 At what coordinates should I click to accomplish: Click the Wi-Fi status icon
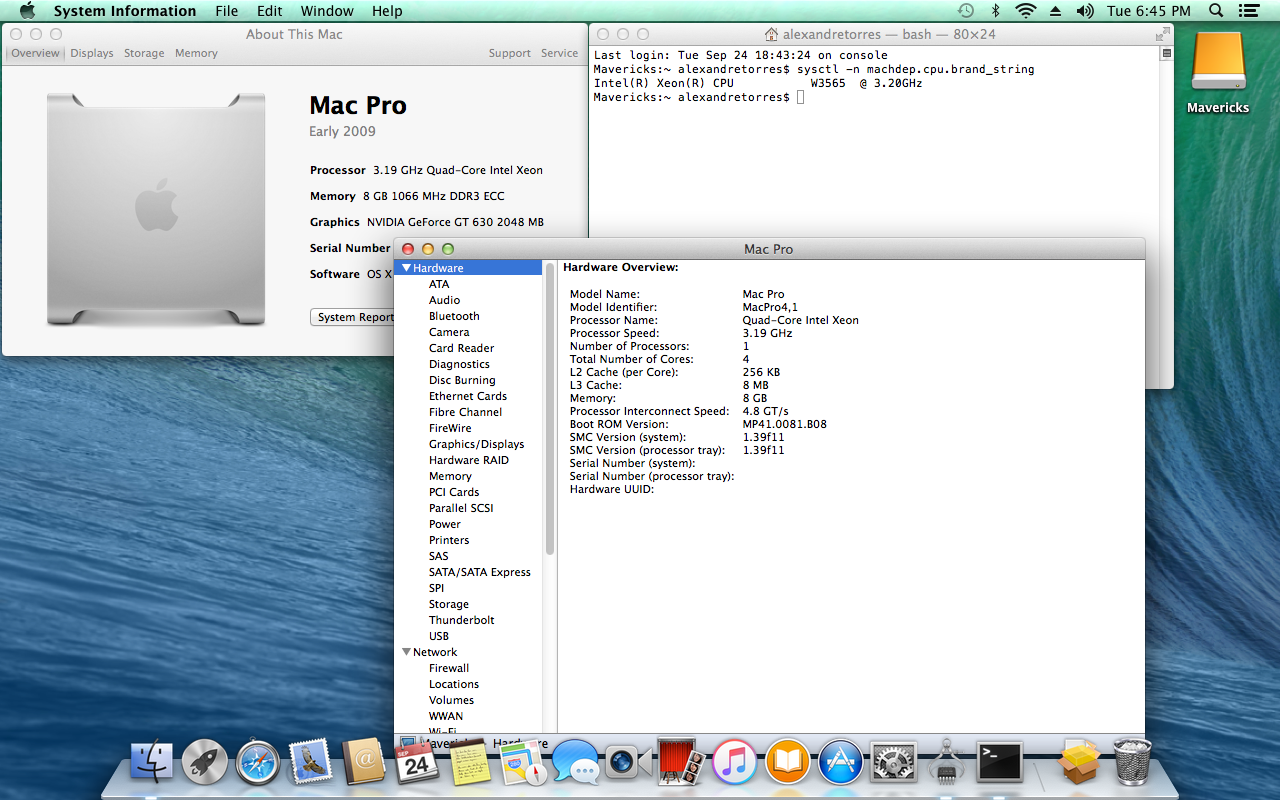1025,11
